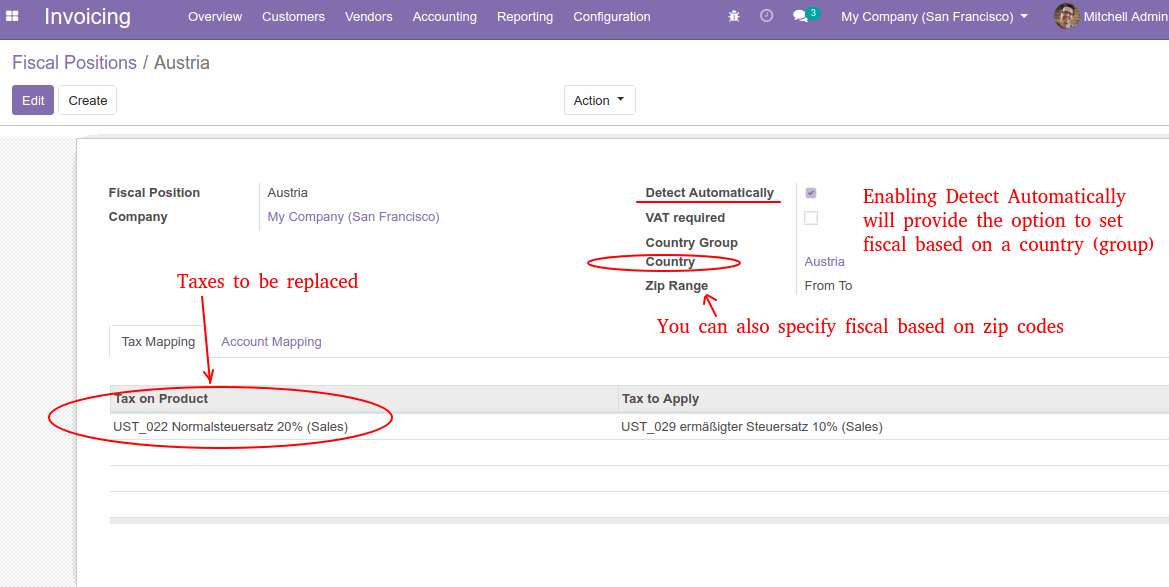Toggle the Detect Automatically checkbox
Viewport: 1169px width, 587px height.
click(x=811, y=193)
